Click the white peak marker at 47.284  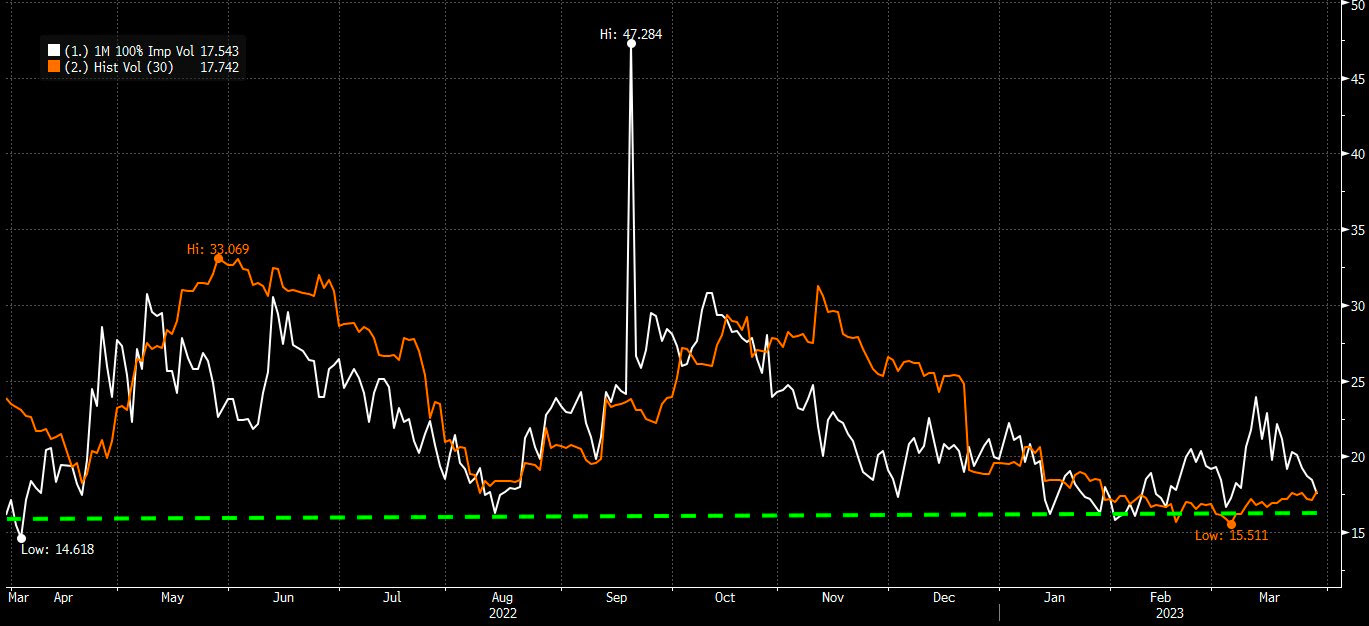click(631, 44)
